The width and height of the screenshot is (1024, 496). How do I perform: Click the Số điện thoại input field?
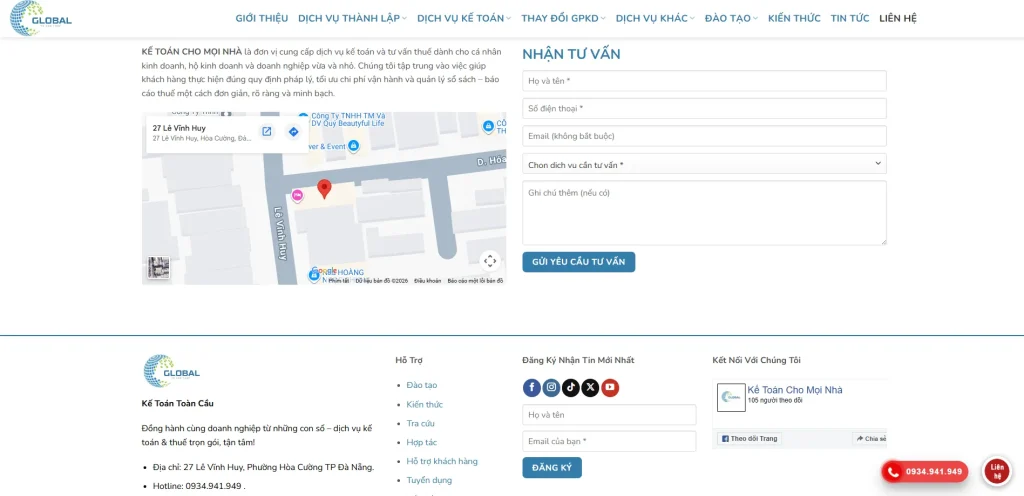[x=704, y=108]
